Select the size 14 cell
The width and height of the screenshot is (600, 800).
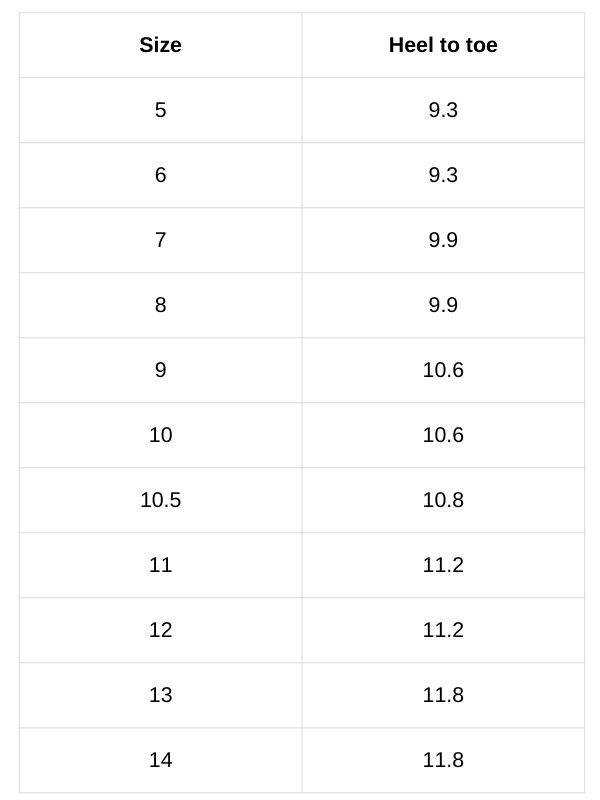pos(160,760)
